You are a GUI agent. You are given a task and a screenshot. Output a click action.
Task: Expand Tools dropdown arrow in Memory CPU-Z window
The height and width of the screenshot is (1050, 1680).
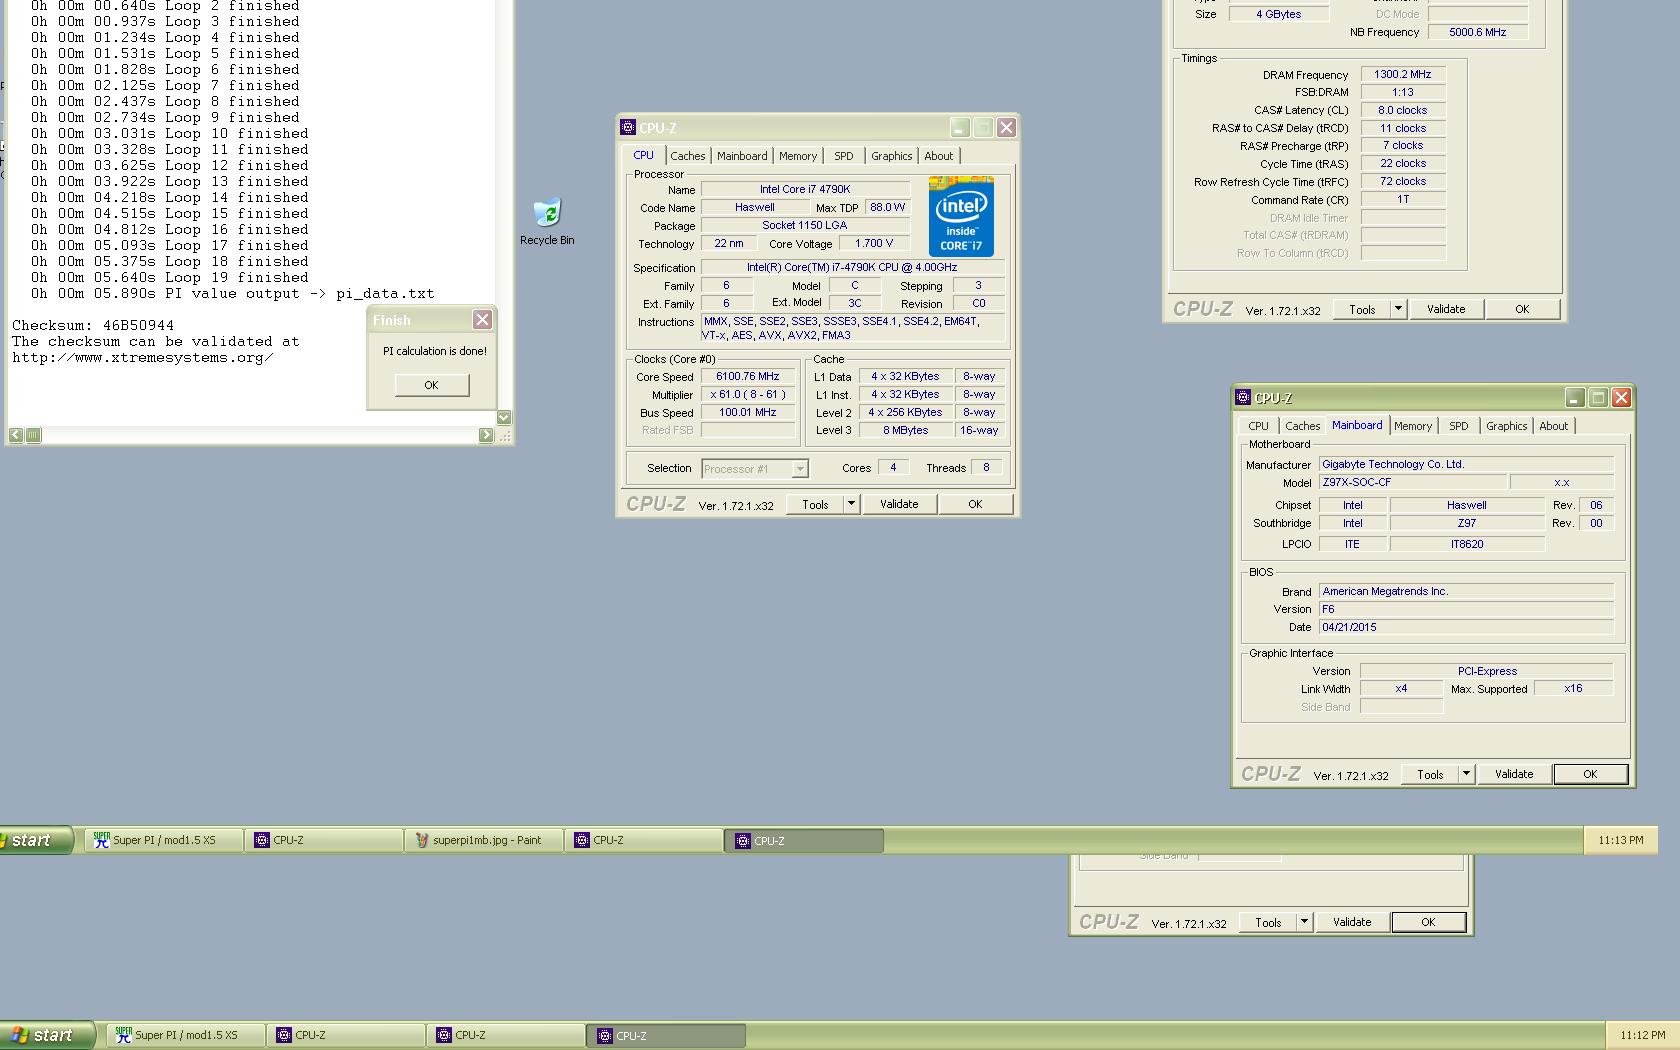coord(1399,309)
